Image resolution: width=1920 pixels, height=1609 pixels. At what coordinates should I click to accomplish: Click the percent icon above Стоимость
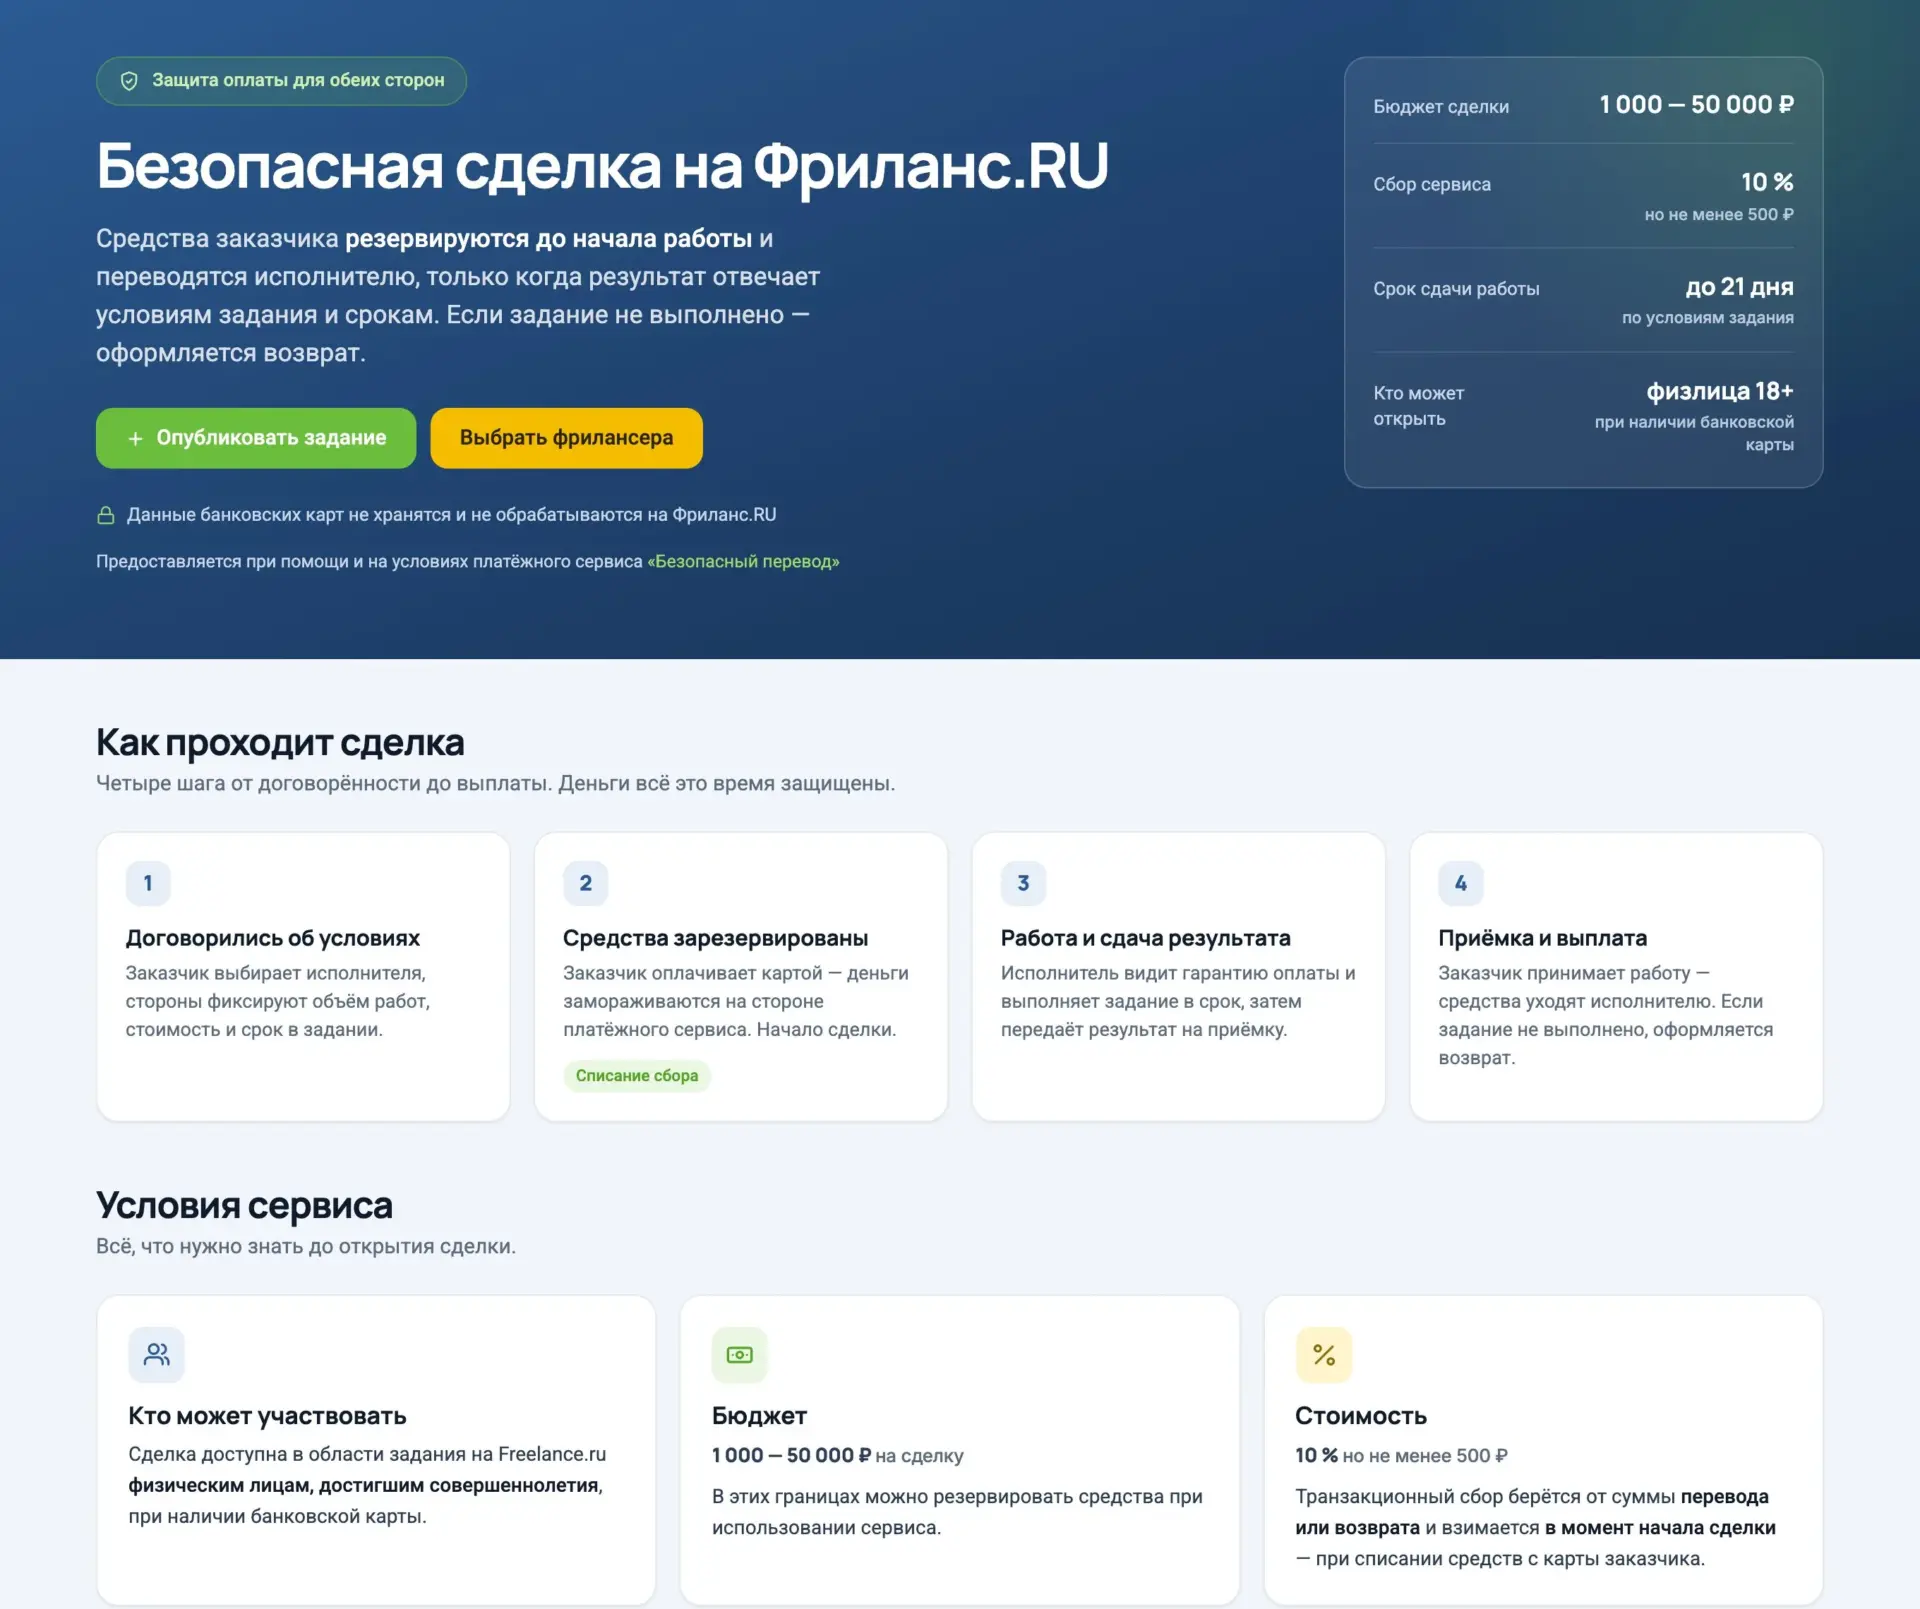point(1324,1354)
